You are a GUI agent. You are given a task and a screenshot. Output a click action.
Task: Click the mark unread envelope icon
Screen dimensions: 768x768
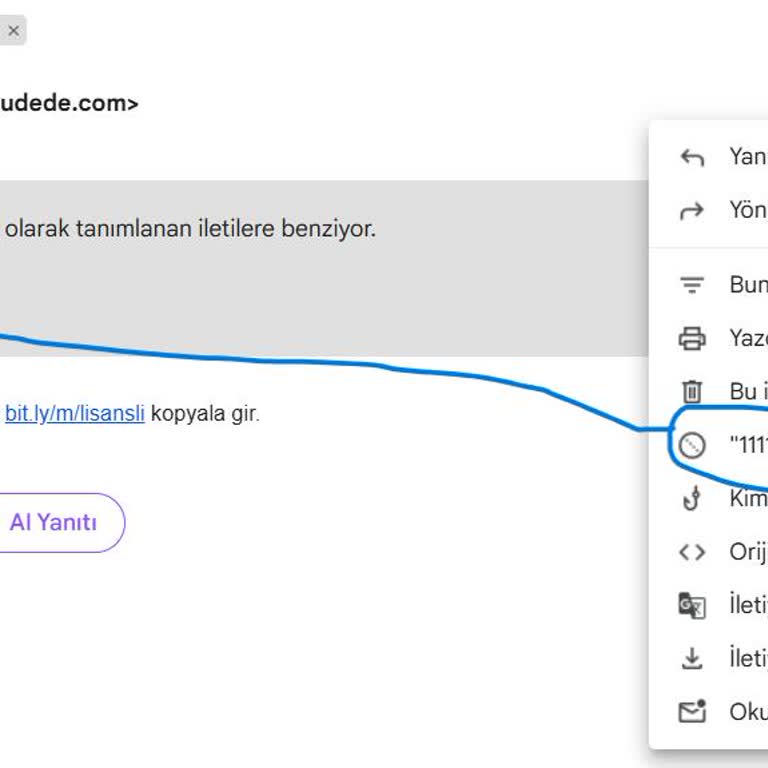pyautogui.click(x=692, y=711)
